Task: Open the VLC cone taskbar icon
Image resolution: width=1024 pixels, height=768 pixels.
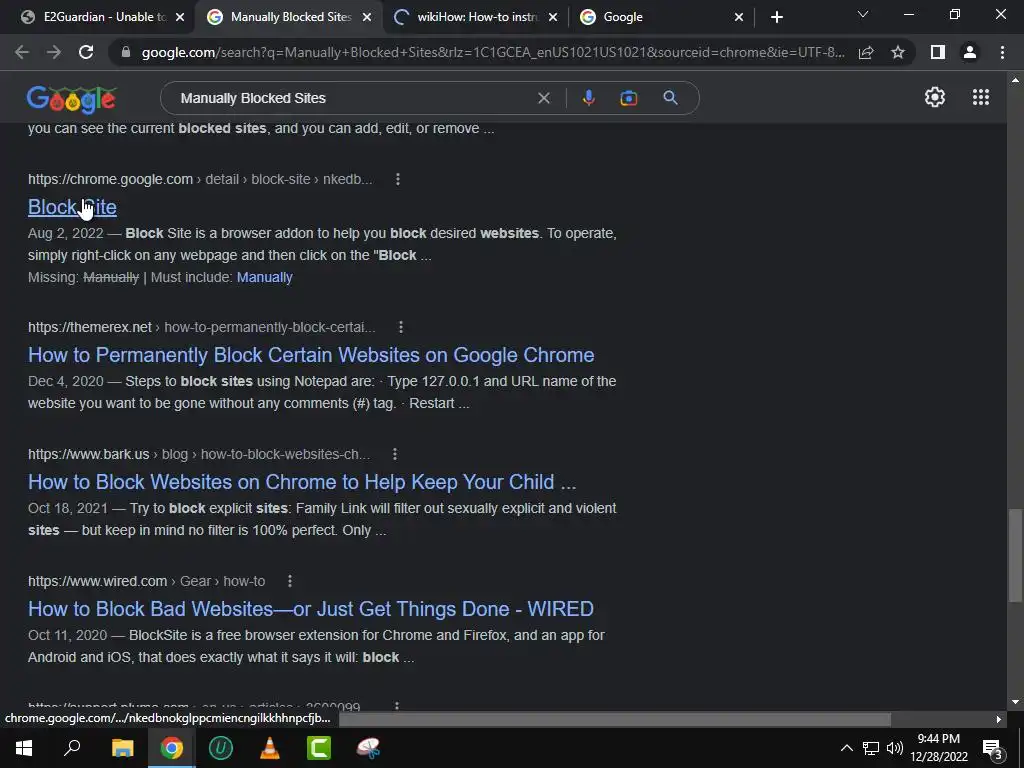Action: click(270, 748)
